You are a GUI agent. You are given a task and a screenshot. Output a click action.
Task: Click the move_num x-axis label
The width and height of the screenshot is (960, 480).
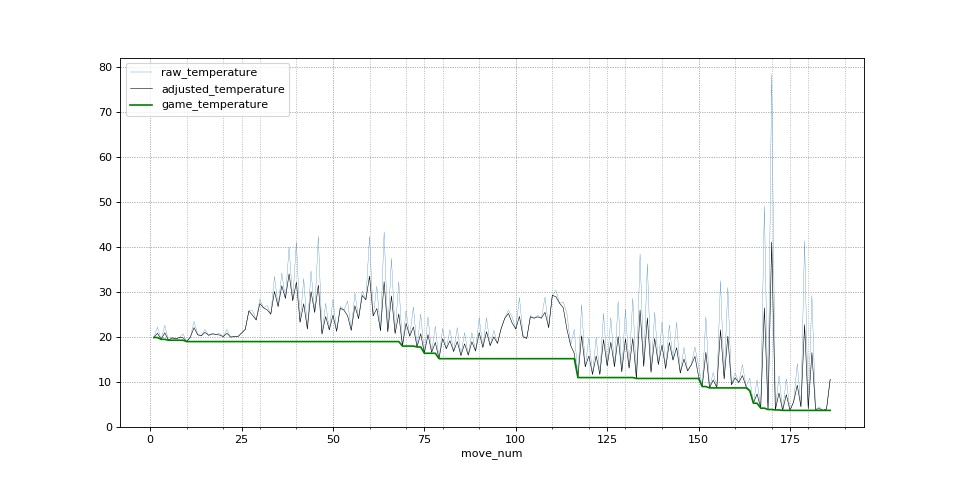491,454
